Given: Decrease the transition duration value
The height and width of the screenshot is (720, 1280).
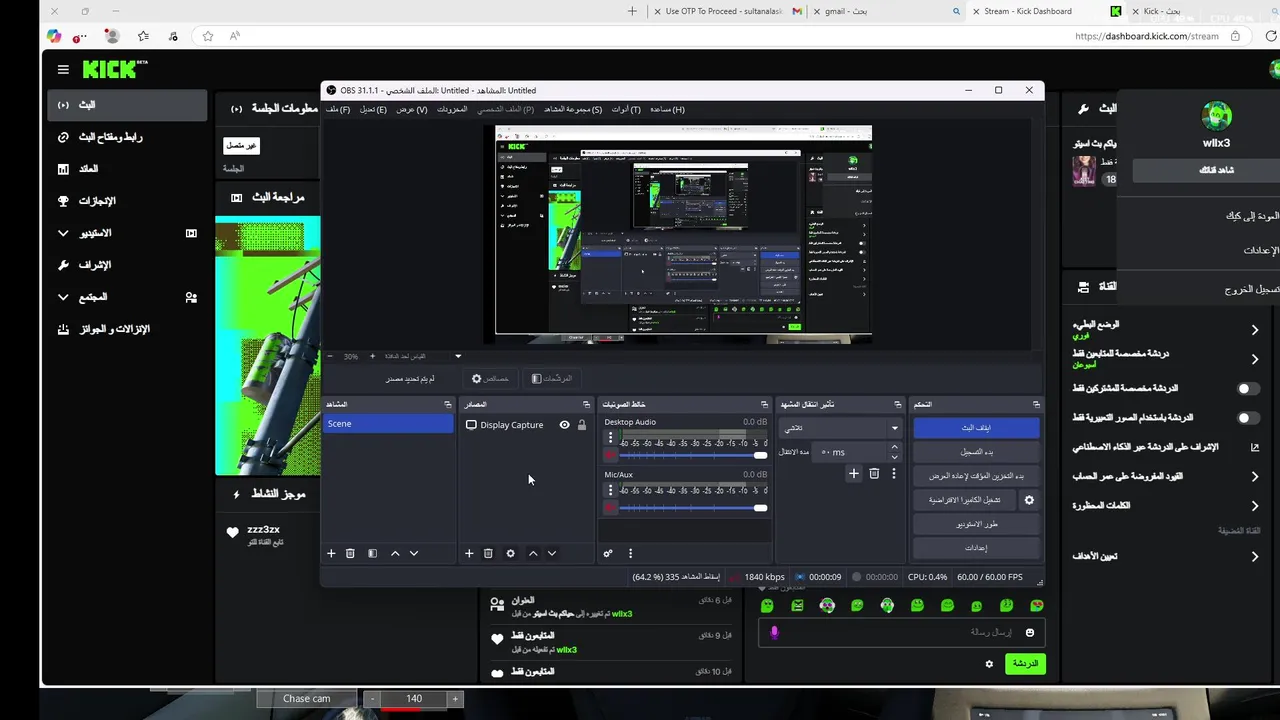Looking at the screenshot, I should point(894,456).
